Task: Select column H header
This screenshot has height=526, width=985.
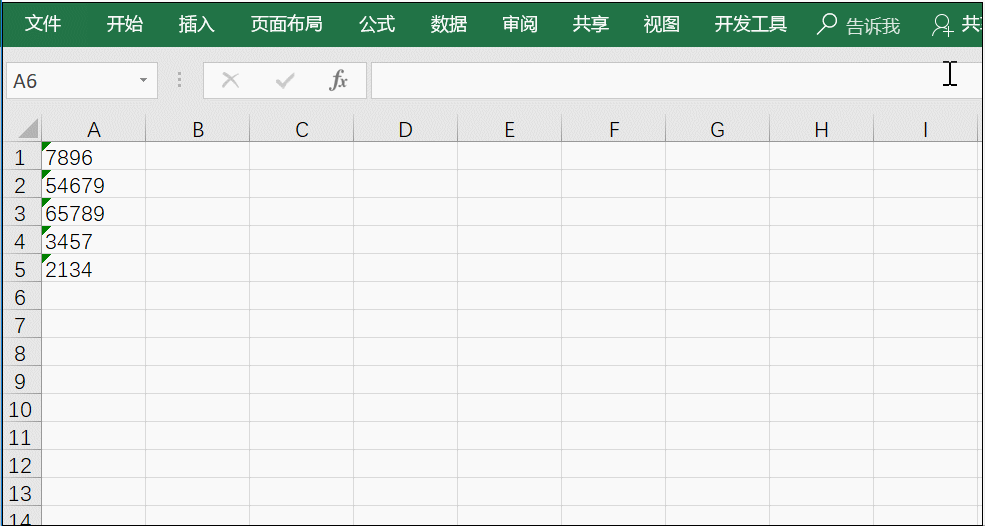Action: coord(822,129)
